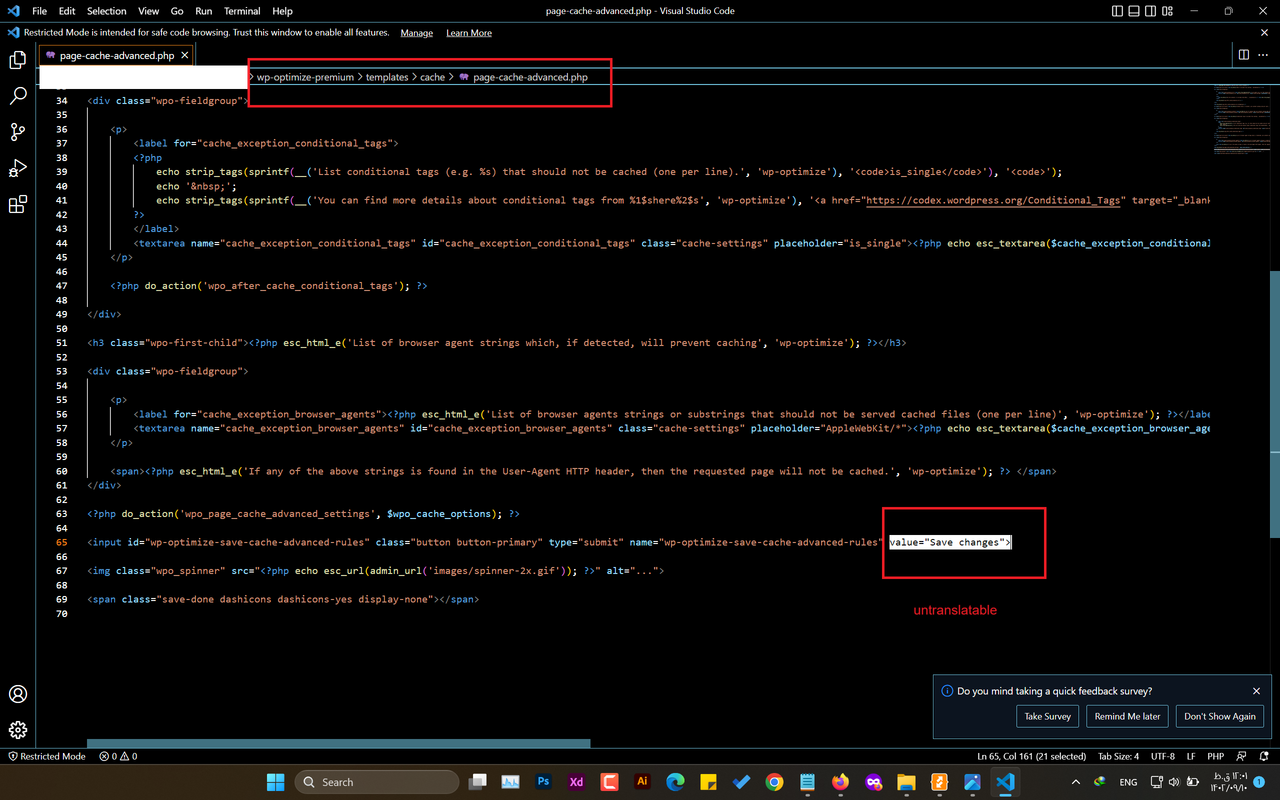This screenshot has height=800, width=1280.
Task: Click Take Survey button
Action: point(1048,716)
